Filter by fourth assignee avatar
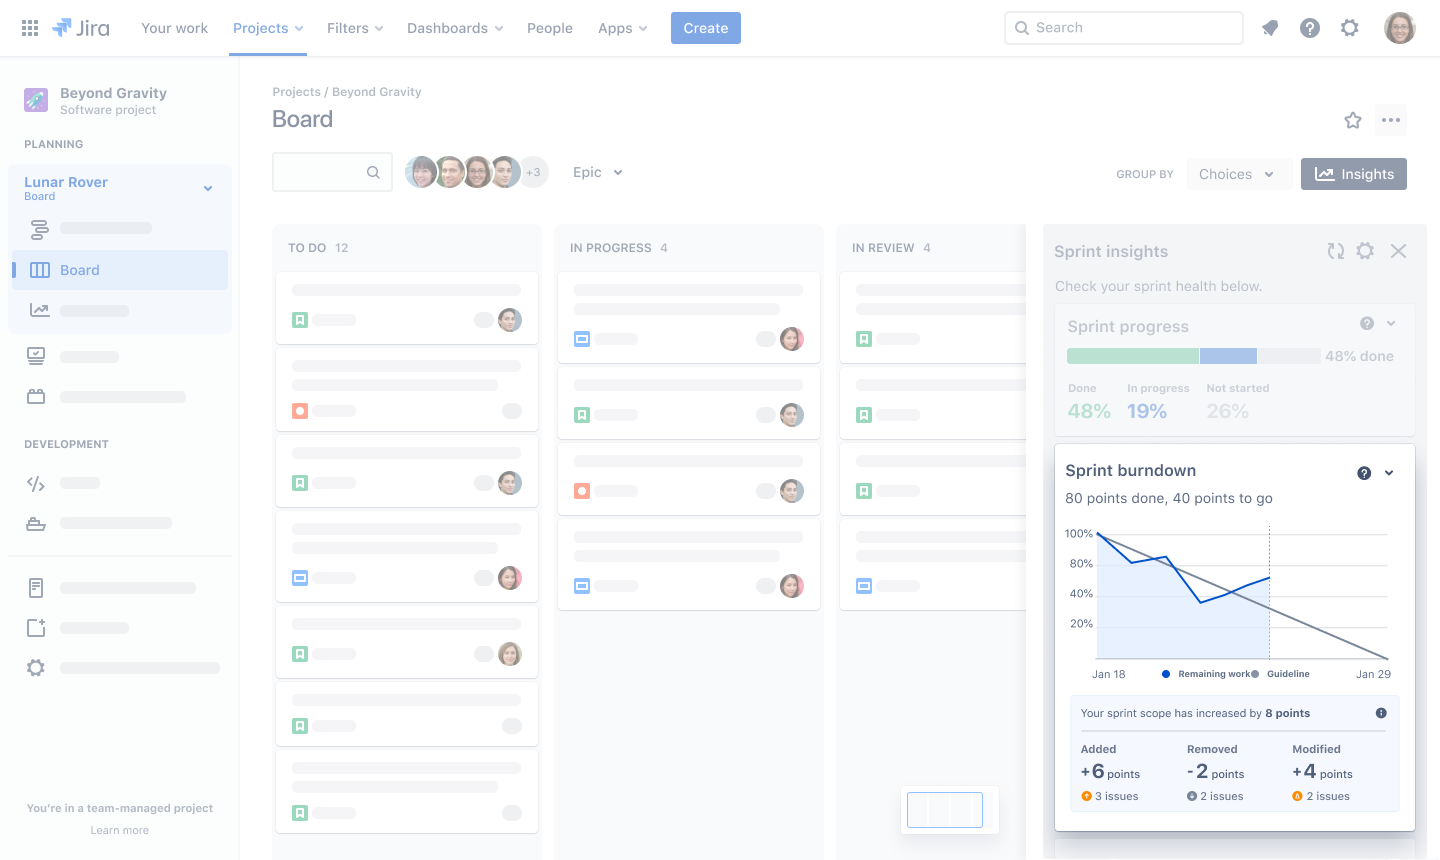This screenshot has height=860, width=1440. pos(505,172)
